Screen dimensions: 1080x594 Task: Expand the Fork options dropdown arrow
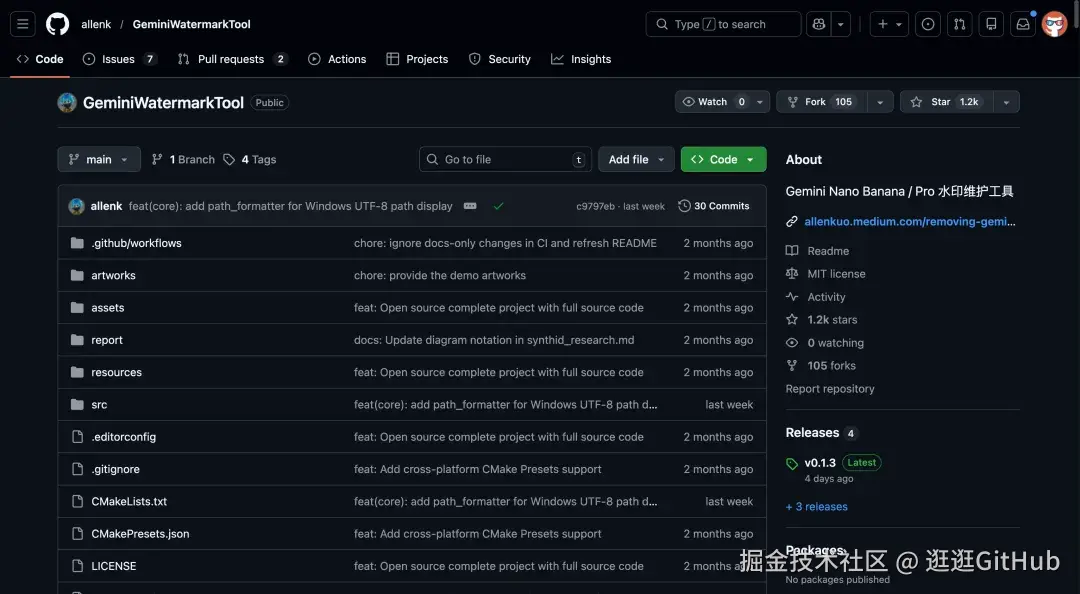click(880, 102)
